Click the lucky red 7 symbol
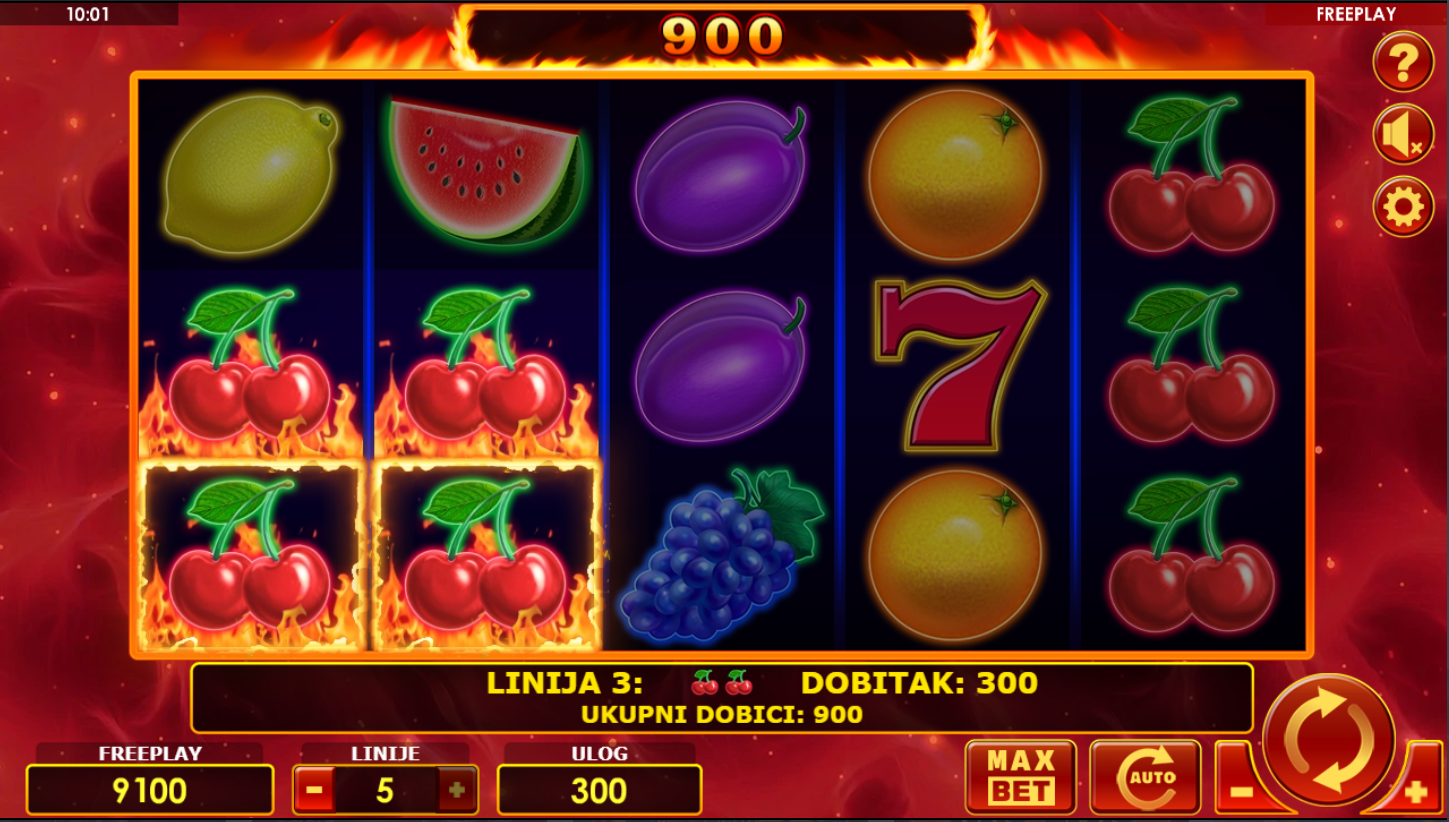Image resolution: width=1449 pixels, height=822 pixels. coord(959,364)
